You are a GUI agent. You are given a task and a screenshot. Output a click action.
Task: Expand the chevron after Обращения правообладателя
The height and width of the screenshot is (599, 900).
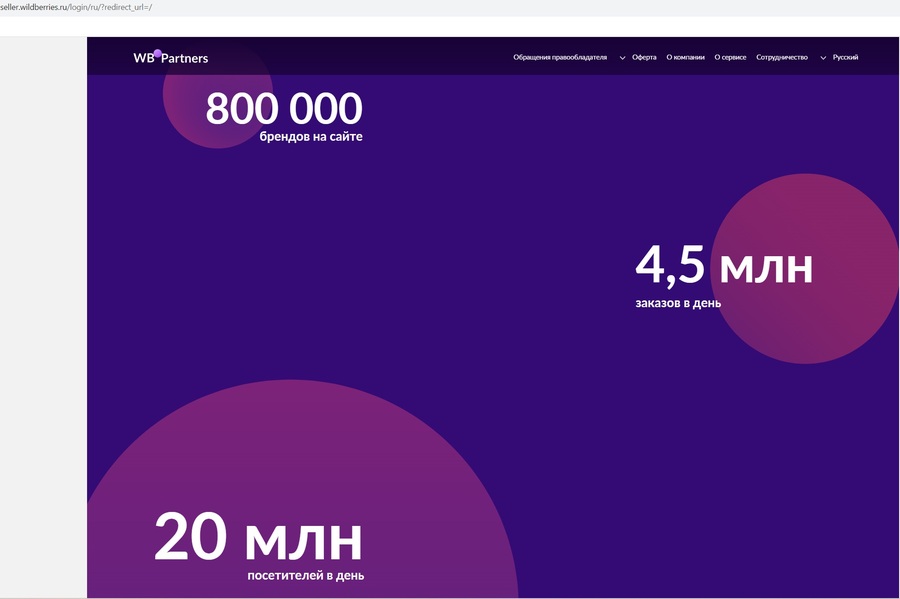[x=622, y=58]
